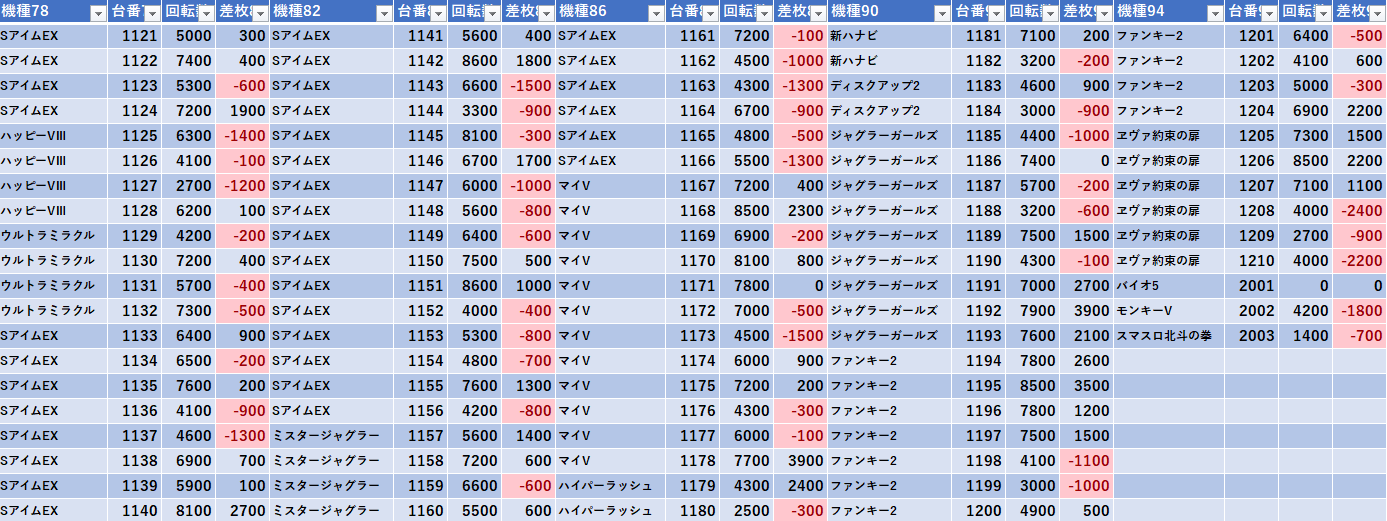Select the -1800 差枚 cell in row 2002
This screenshot has width=1387, height=521.
click(1360, 311)
